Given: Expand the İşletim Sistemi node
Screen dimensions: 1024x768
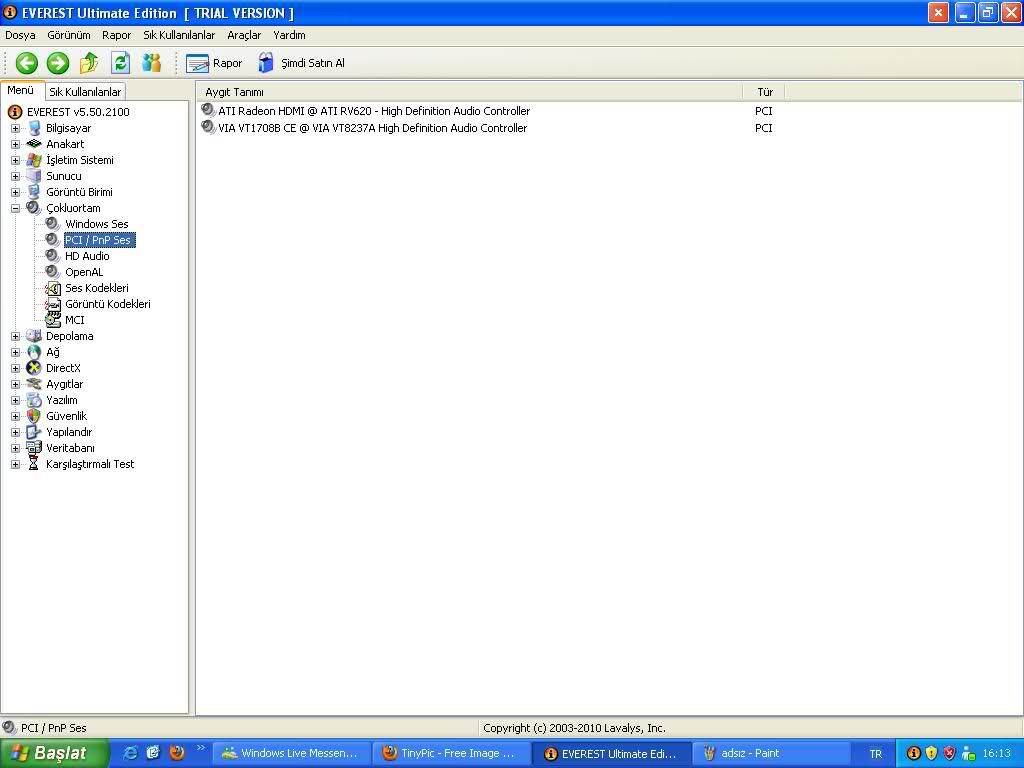Looking at the screenshot, I should pyautogui.click(x=15, y=160).
